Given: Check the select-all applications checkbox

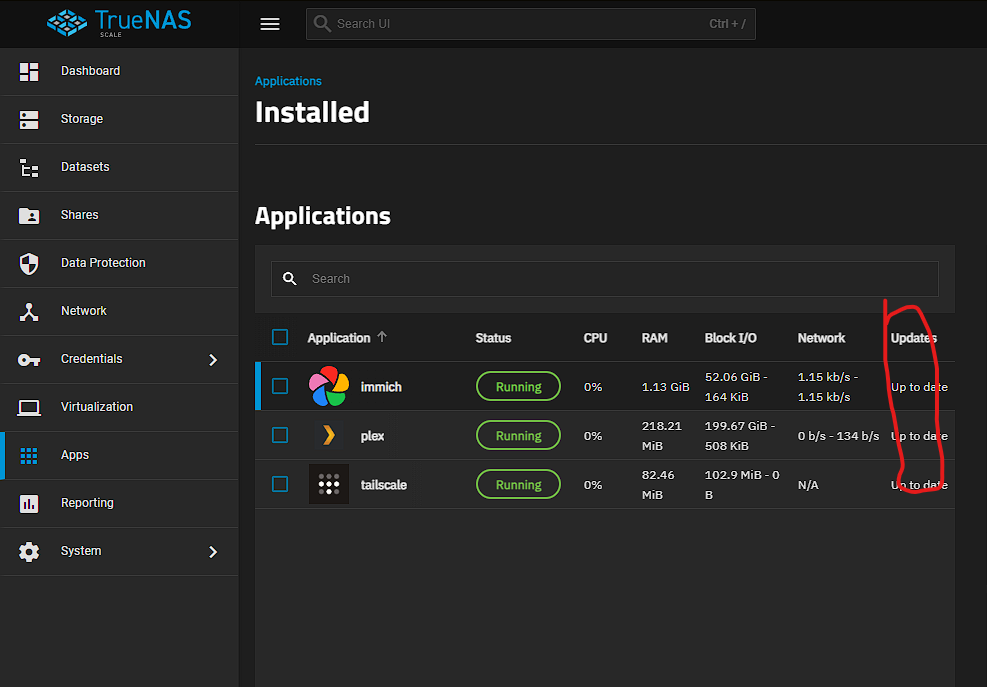Looking at the screenshot, I should [280, 337].
